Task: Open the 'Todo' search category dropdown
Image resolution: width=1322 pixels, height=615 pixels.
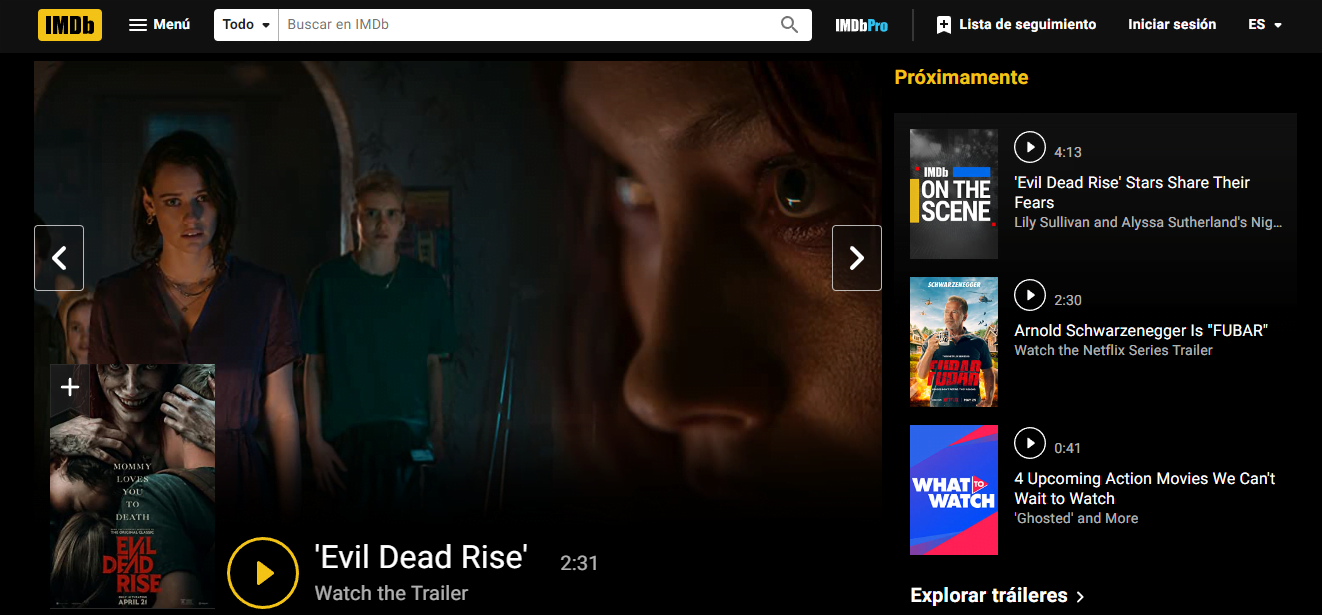Action: [245, 24]
